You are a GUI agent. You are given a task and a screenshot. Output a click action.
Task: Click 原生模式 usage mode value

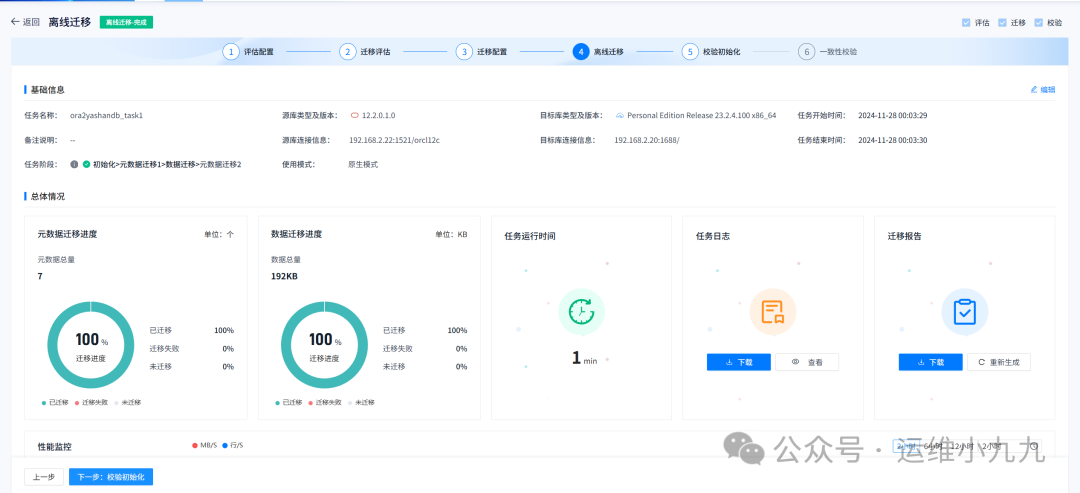(363, 165)
